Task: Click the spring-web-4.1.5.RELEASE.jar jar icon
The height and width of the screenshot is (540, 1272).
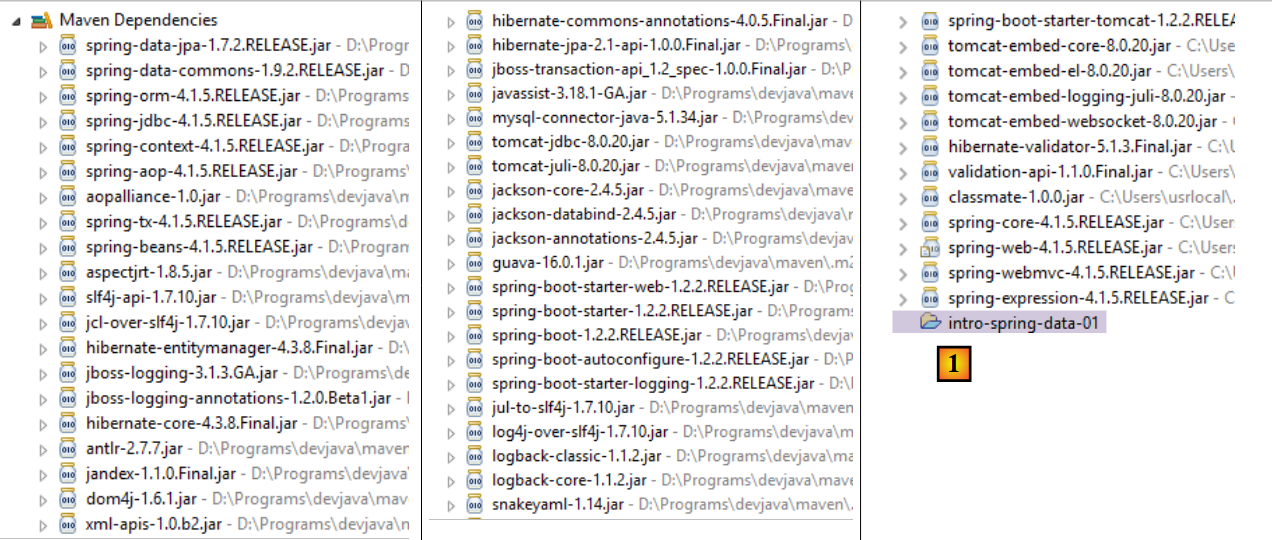Action: pos(930,247)
